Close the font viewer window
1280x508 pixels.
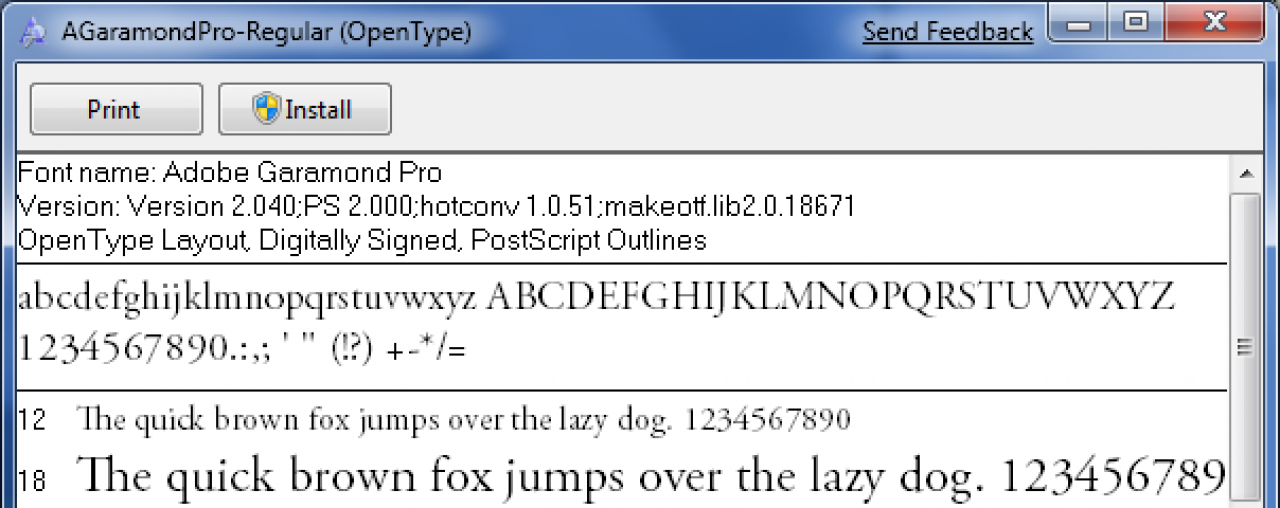pos(1215,22)
